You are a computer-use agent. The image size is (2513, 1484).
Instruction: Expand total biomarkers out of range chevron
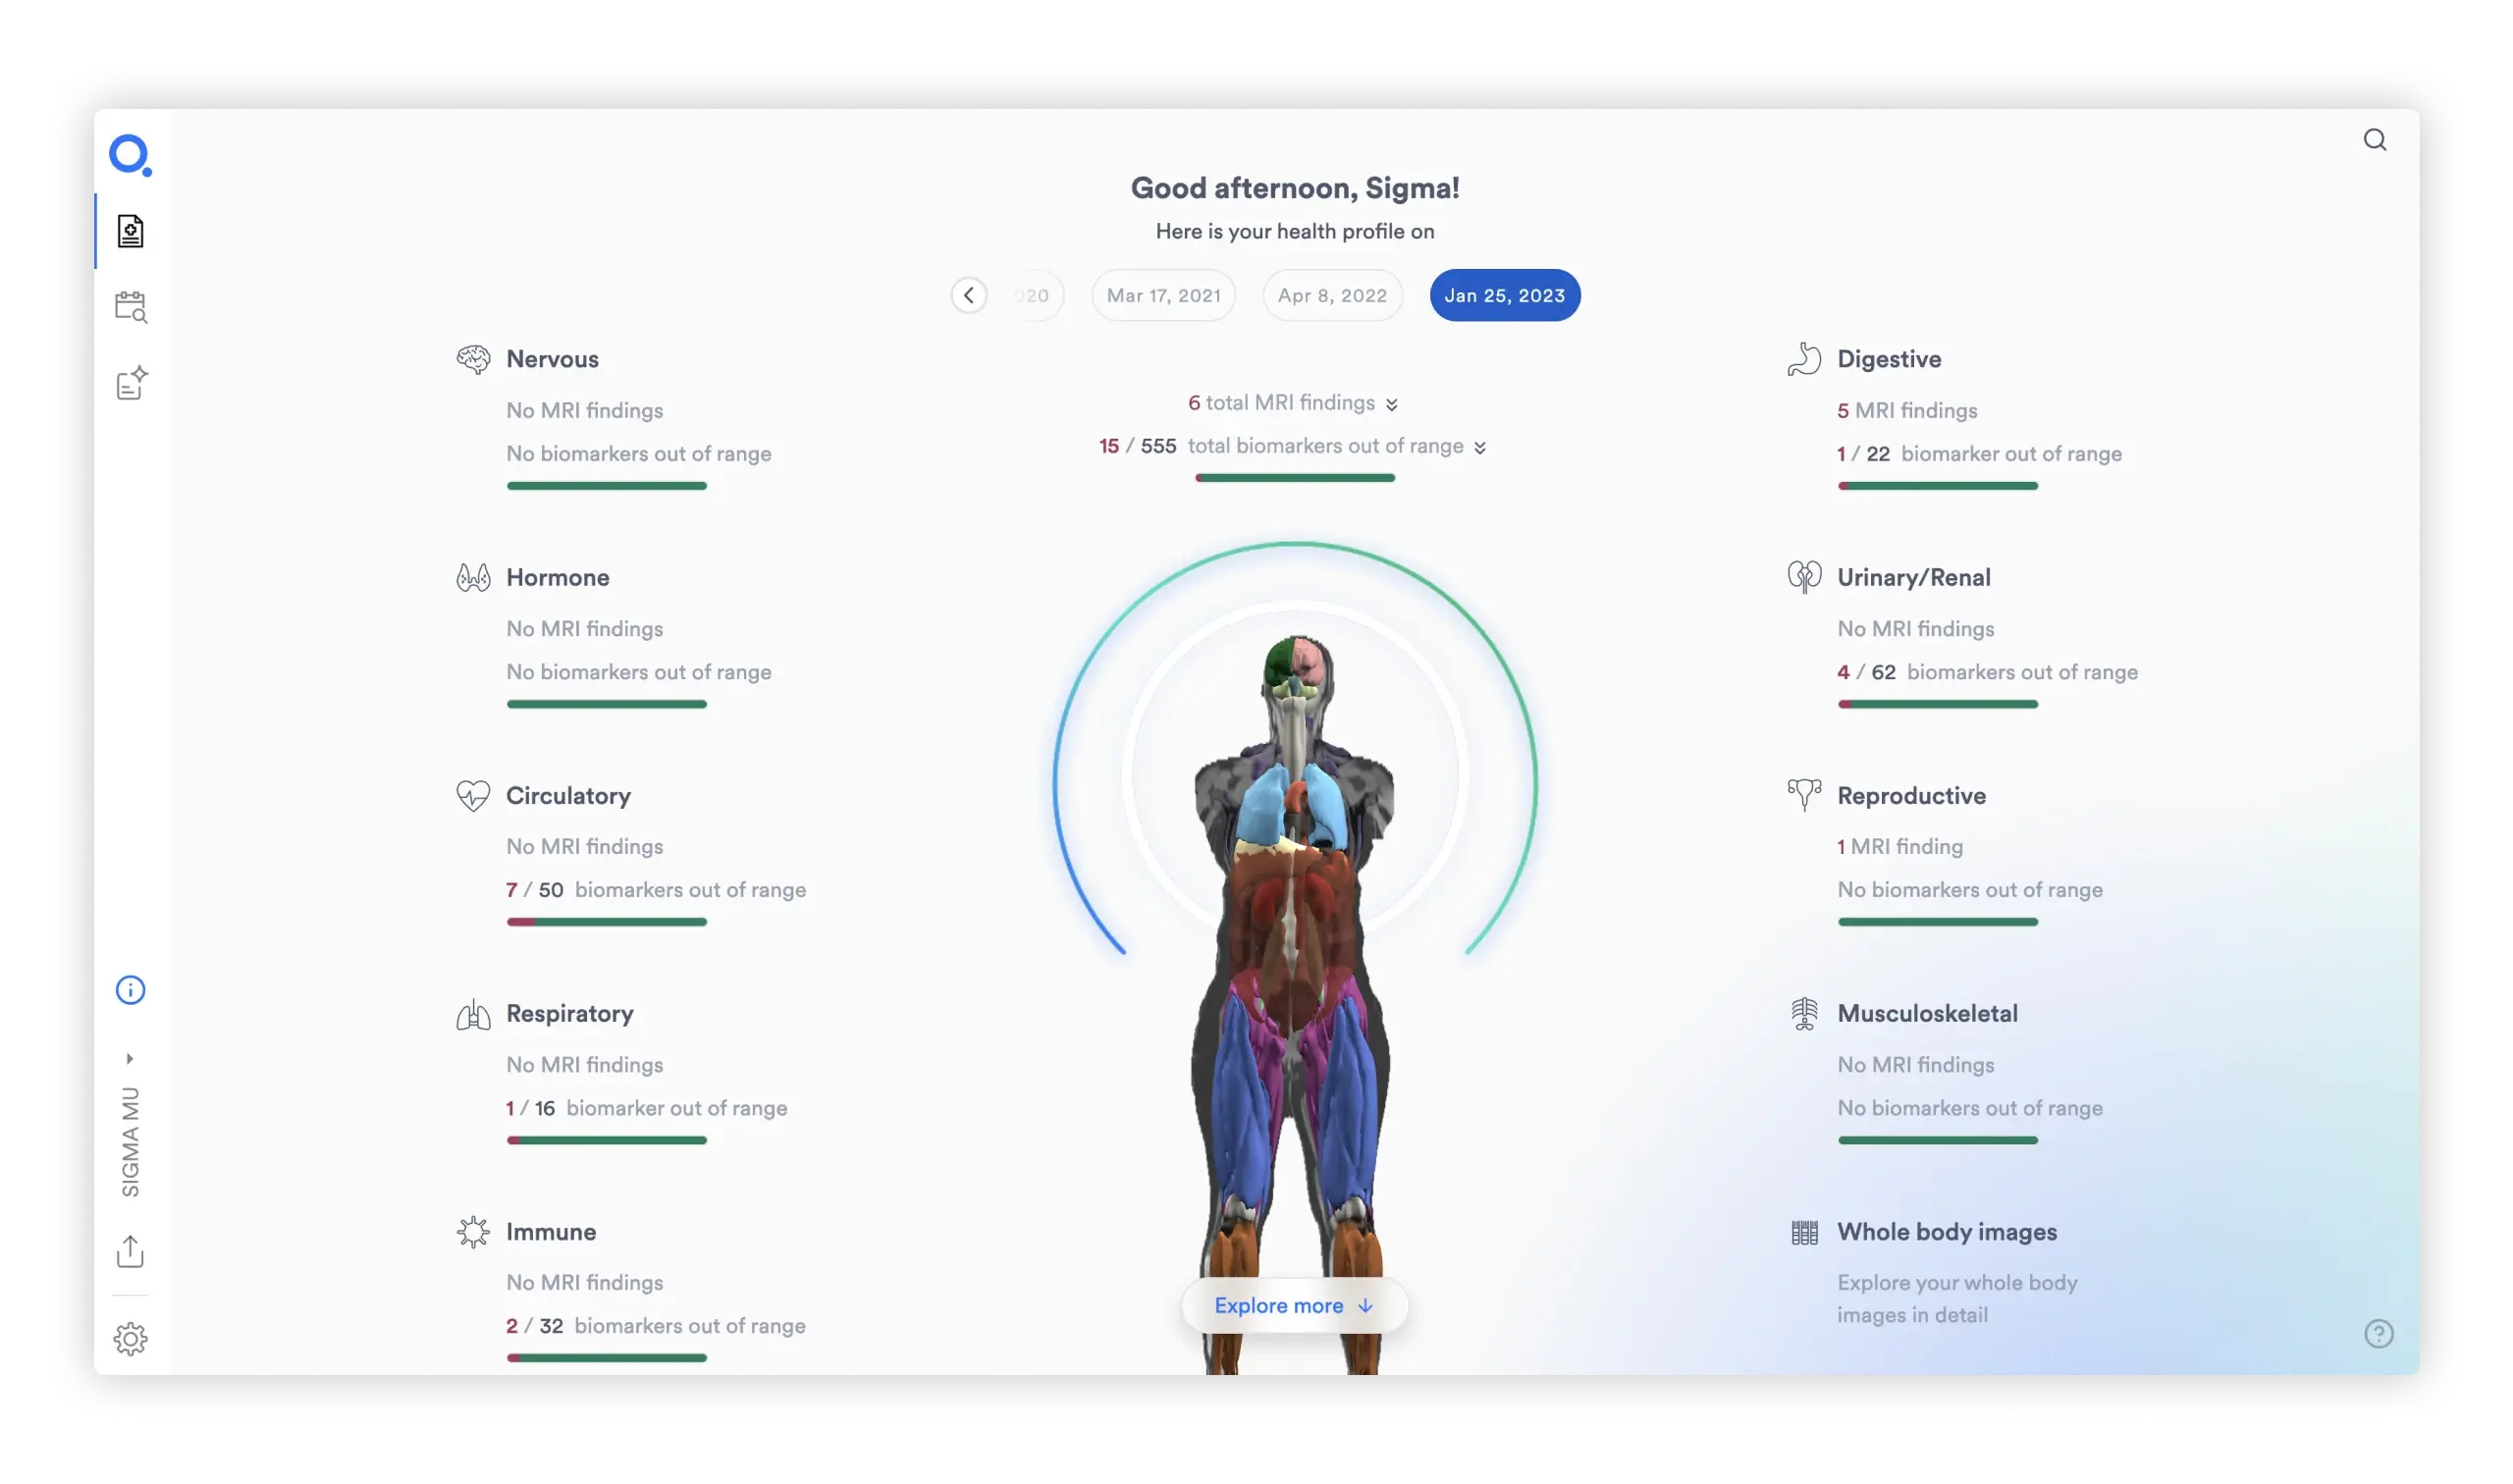click(1480, 447)
